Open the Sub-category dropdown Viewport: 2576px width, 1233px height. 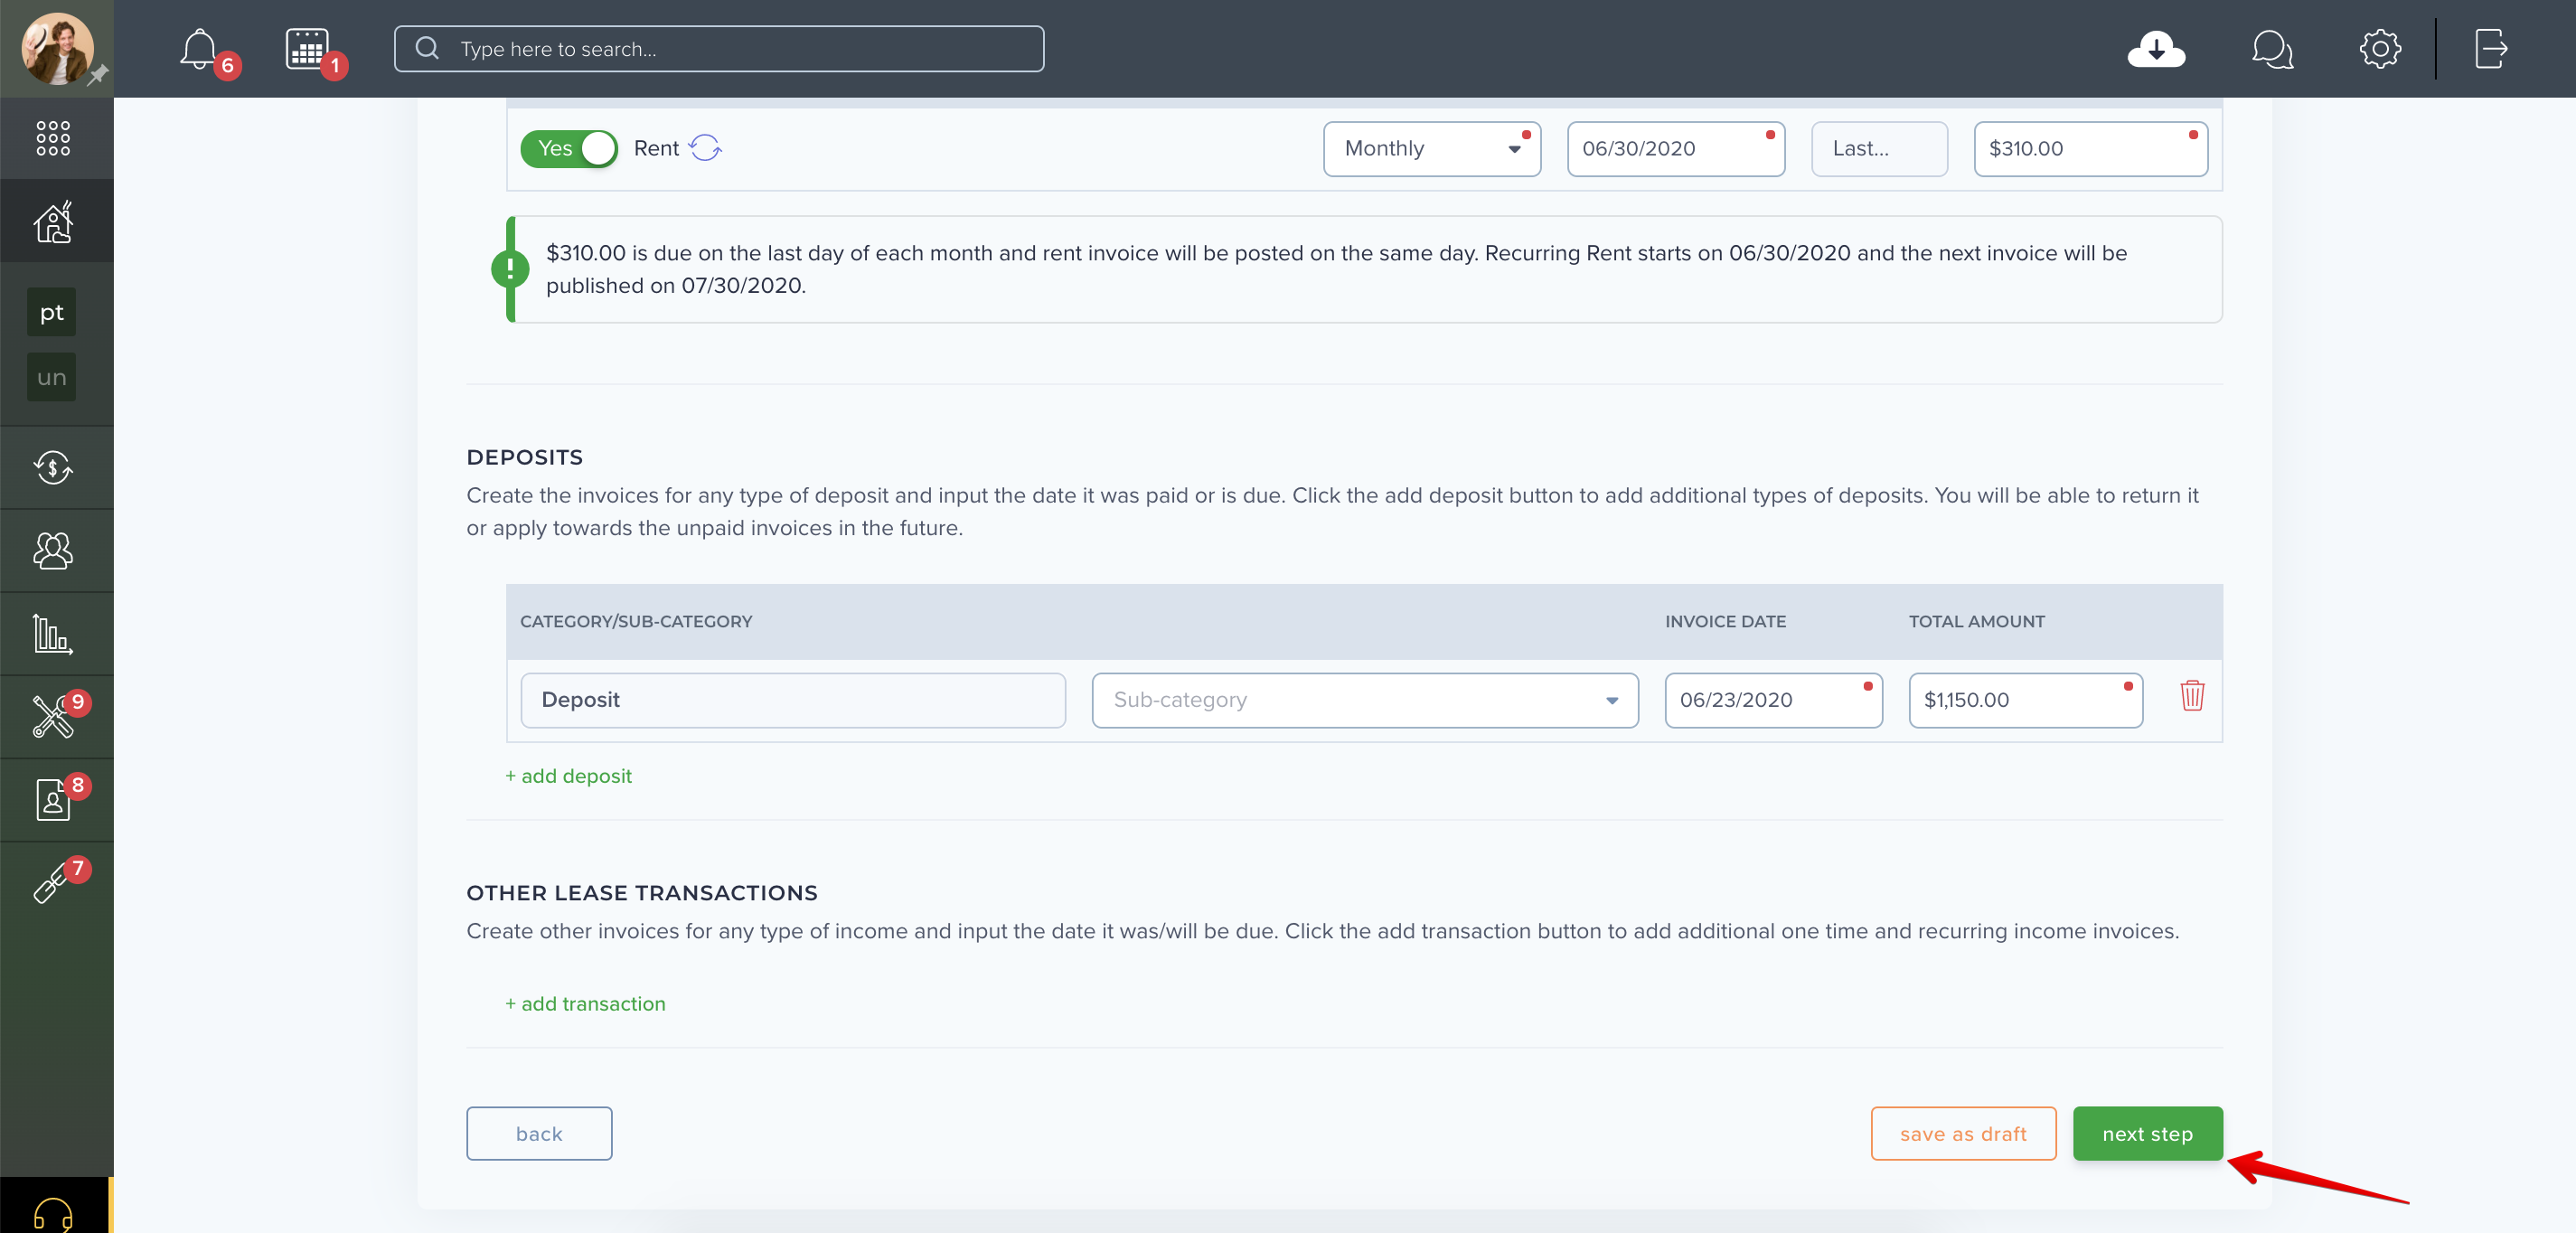1365,701
